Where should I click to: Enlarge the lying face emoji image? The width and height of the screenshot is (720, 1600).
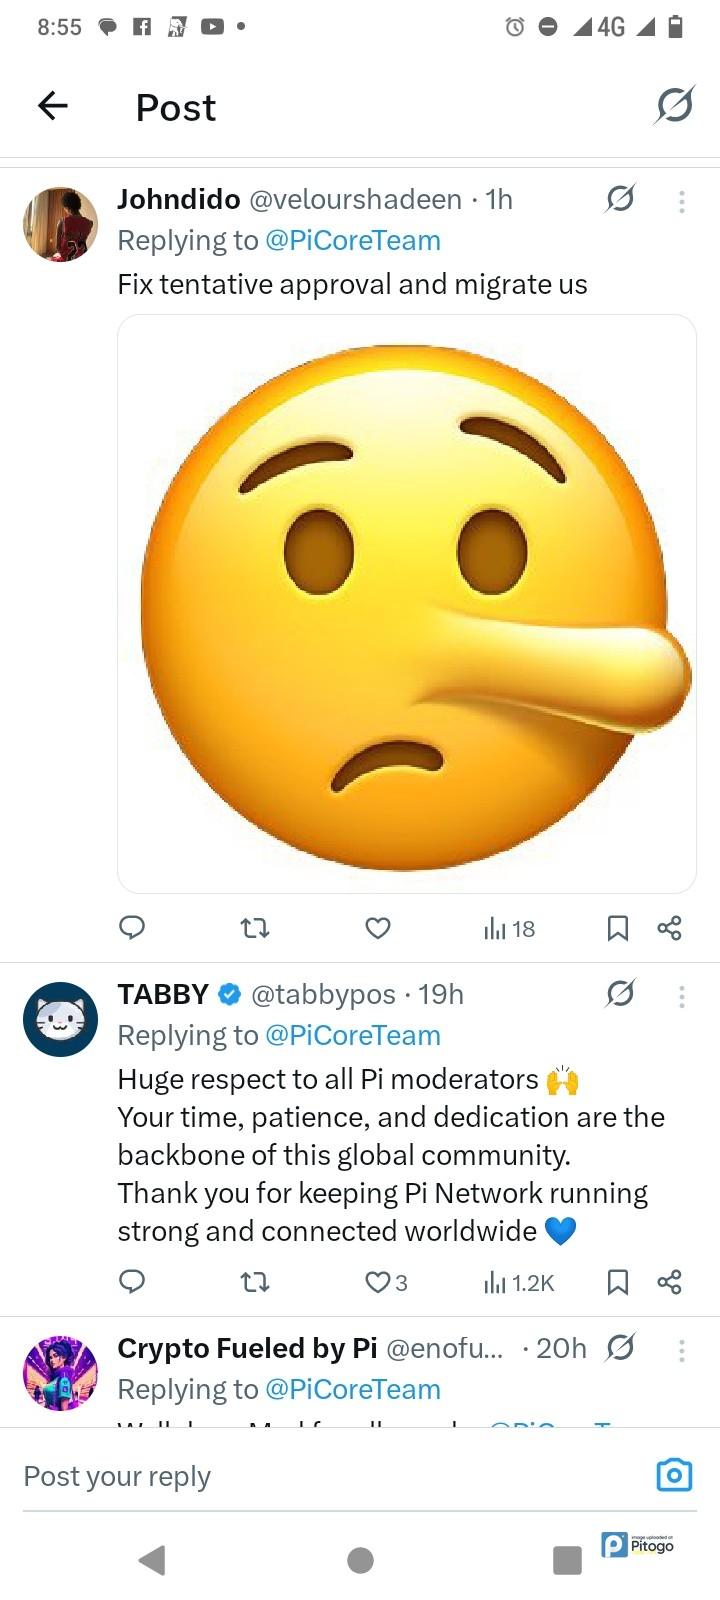[x=406, y=603]
